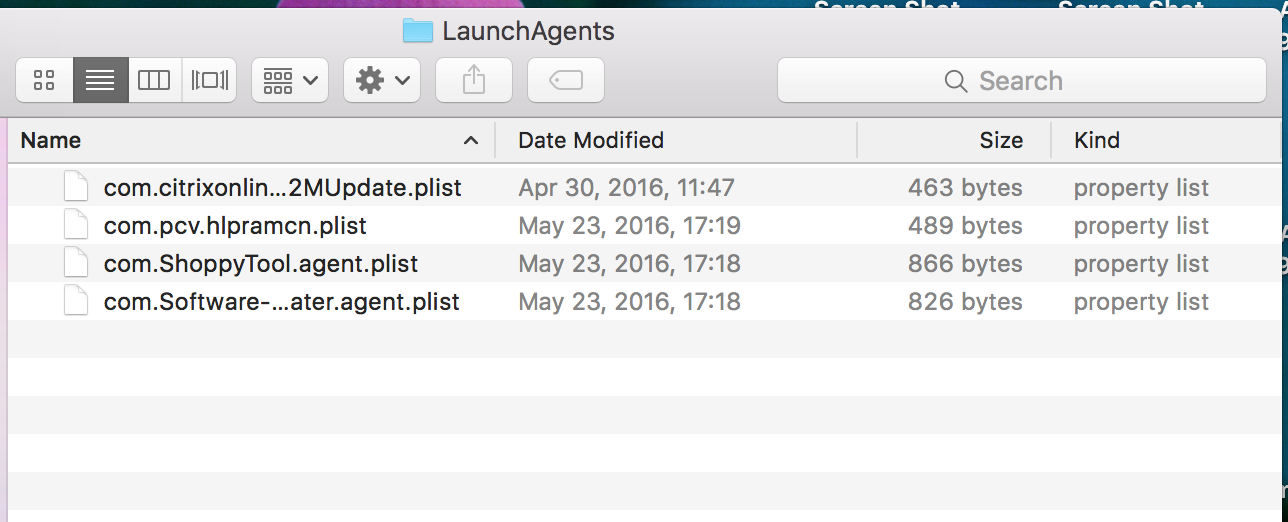1288x522 pixels.
Task: Switch to icon view
Action: [44, 81]
